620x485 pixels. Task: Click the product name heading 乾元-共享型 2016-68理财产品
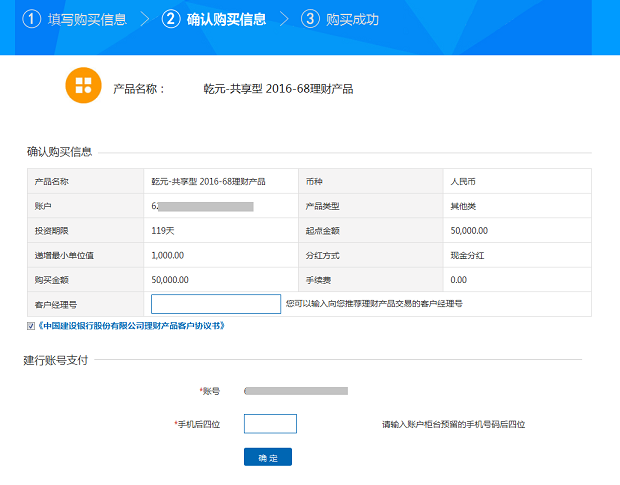coord(278,89)
